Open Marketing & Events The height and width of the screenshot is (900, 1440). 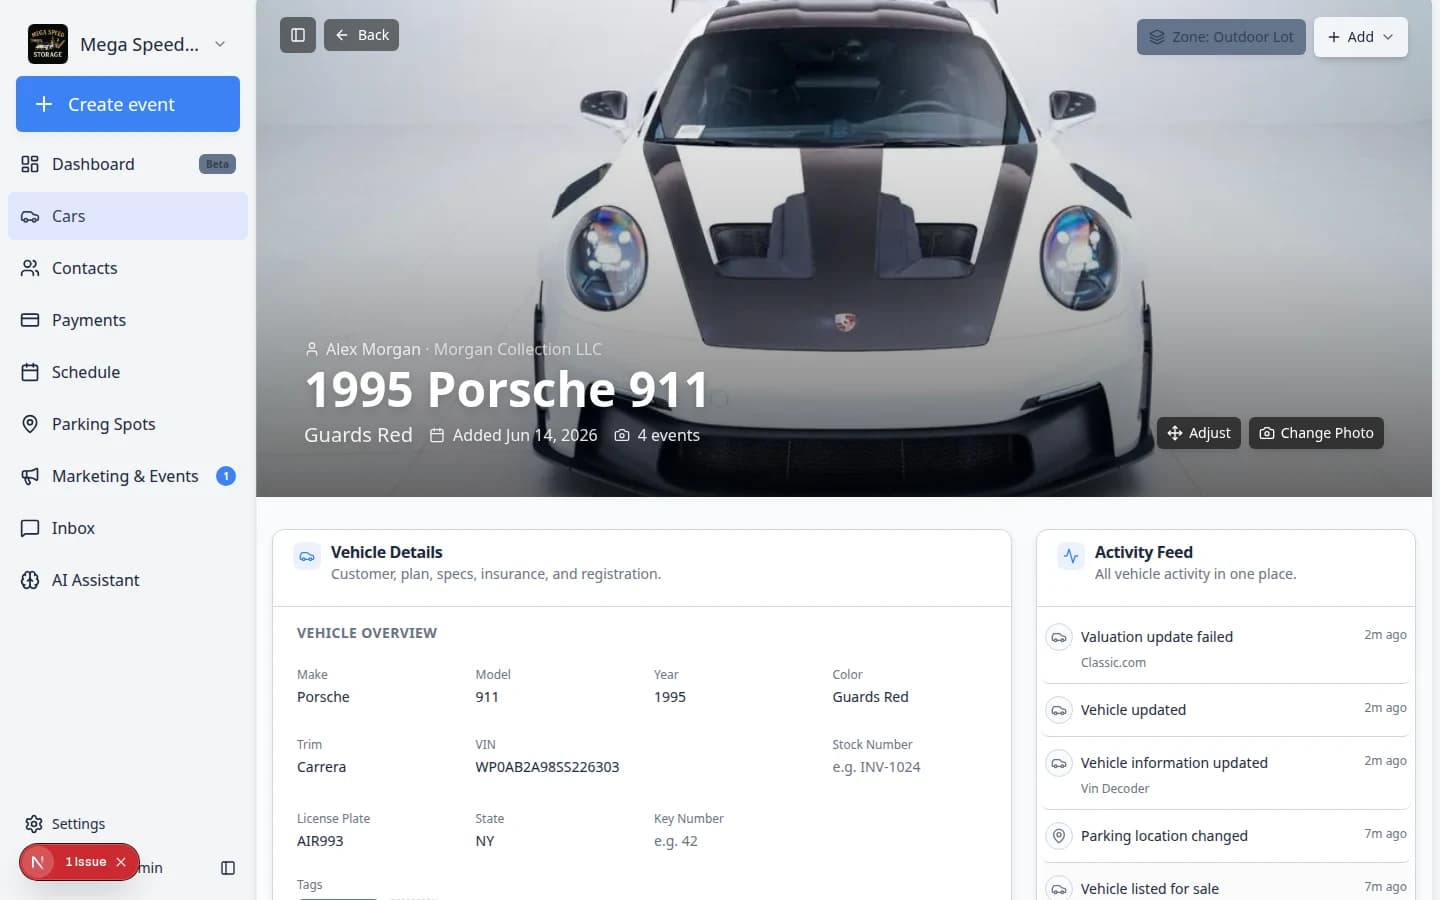[x=128, y=476]
